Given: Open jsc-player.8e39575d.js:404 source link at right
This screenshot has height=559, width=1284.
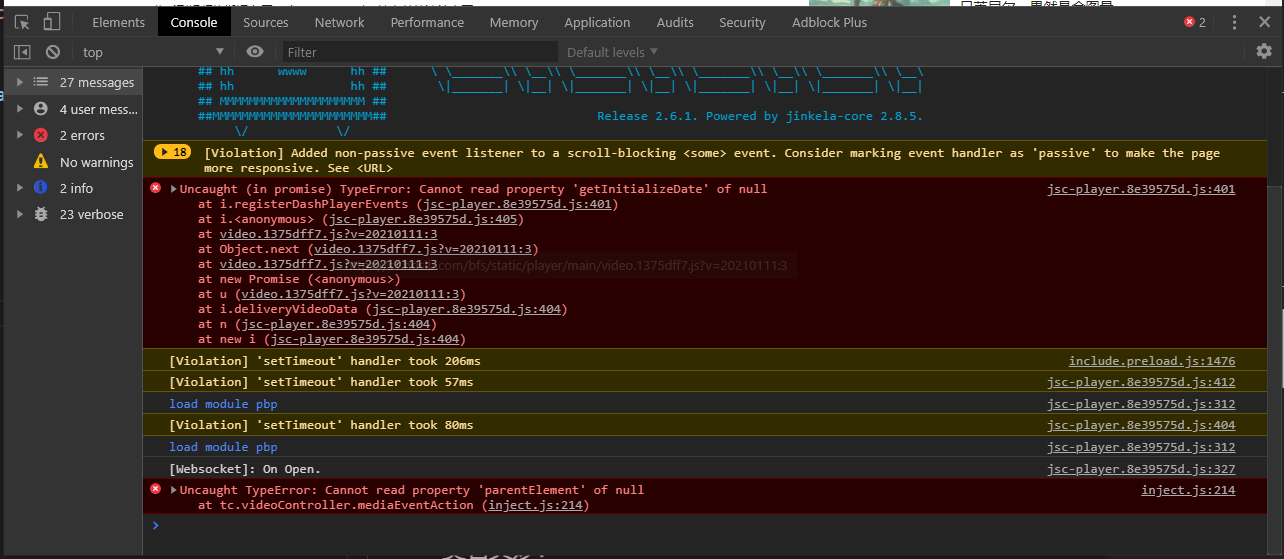Looking at the screenshot, I should pos(1141,425).
